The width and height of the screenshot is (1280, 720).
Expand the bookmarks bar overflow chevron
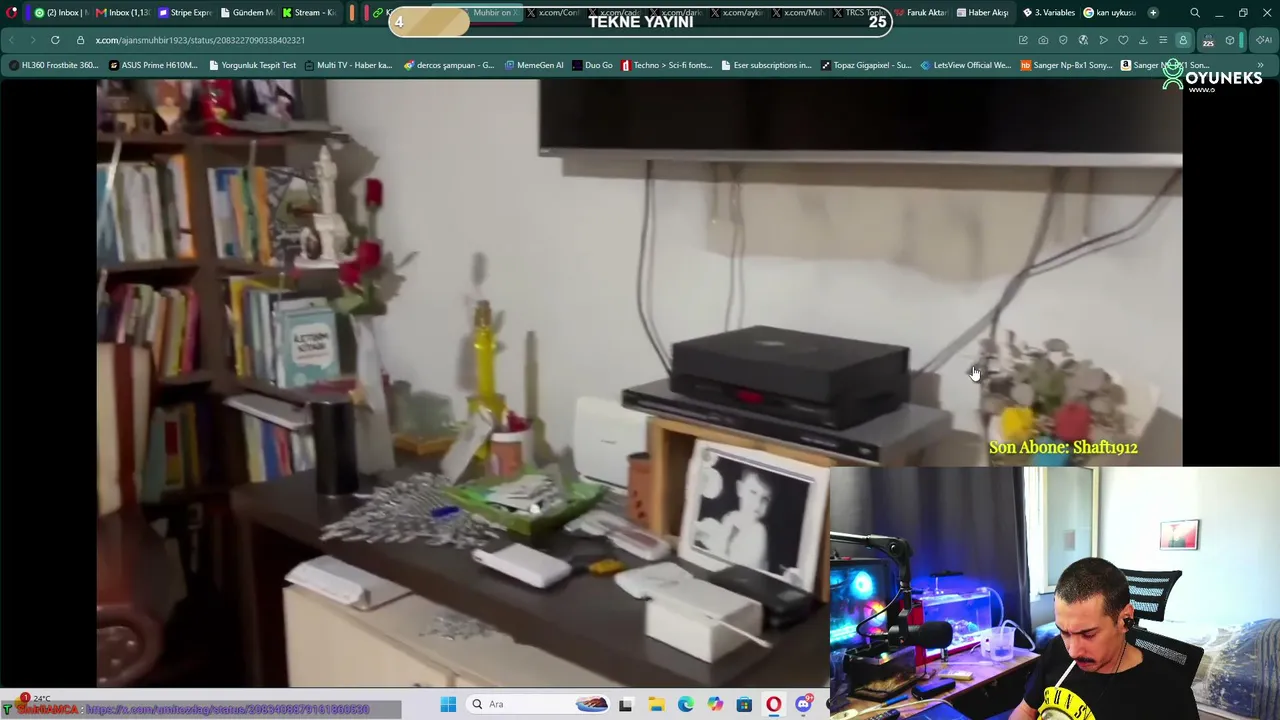coord(1260,65)
